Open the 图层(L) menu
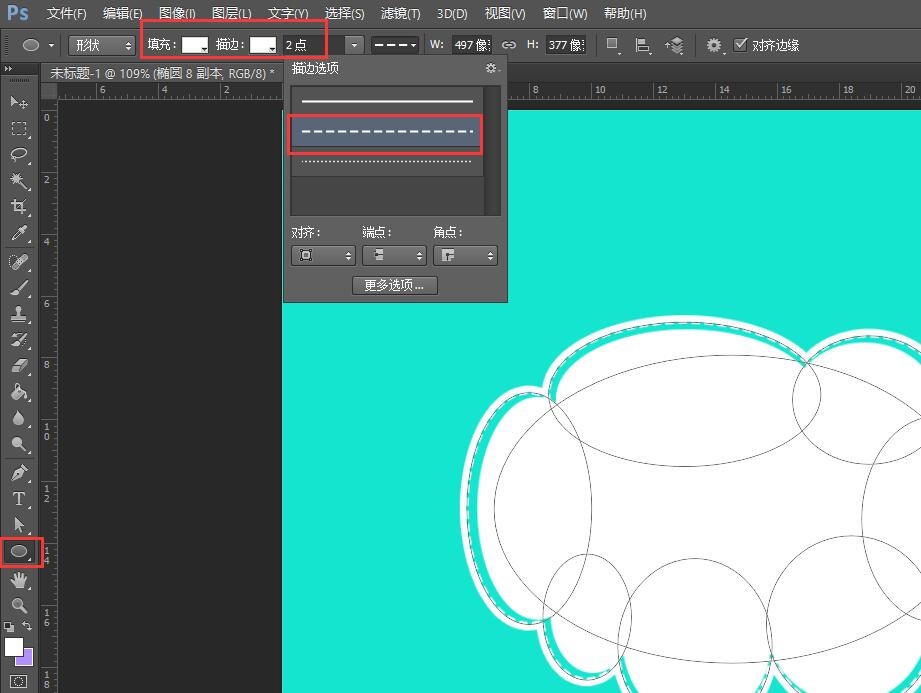This screenshot has height=693, width=921. (232, 14)
